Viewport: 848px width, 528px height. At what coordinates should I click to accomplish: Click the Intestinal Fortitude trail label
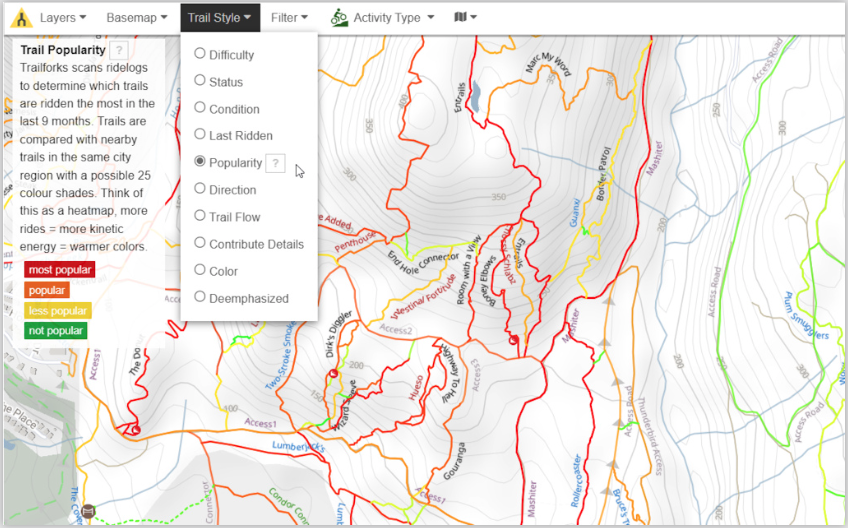pos(423,297)
